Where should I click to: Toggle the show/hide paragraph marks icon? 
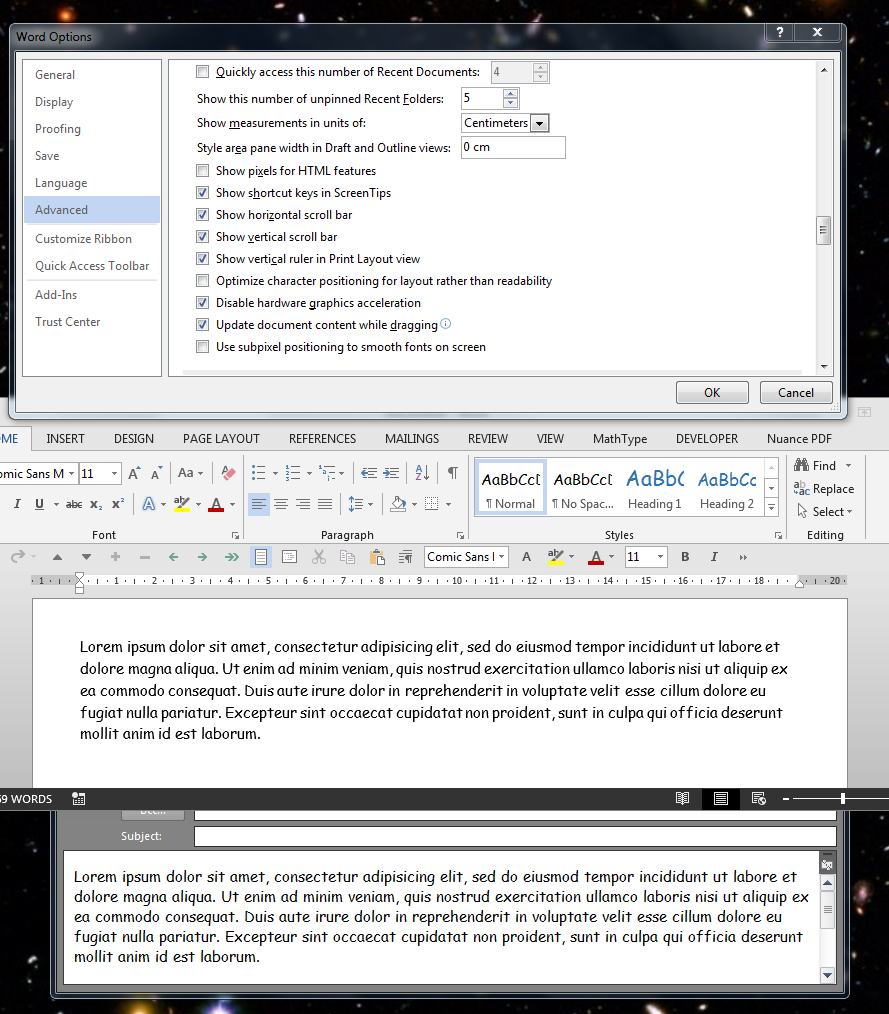(453, 470)
